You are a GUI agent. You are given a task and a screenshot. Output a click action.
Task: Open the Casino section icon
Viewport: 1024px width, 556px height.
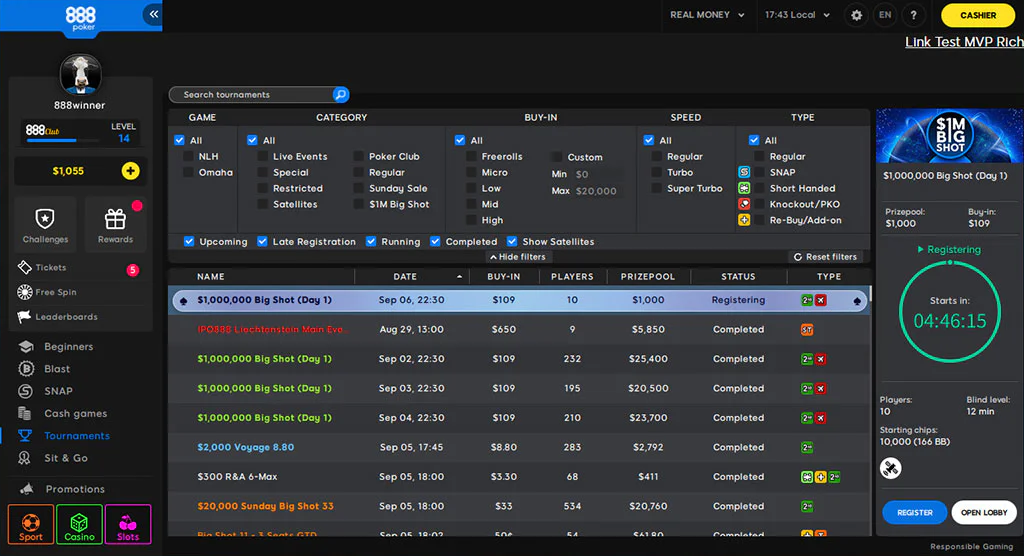click(79, 525)
